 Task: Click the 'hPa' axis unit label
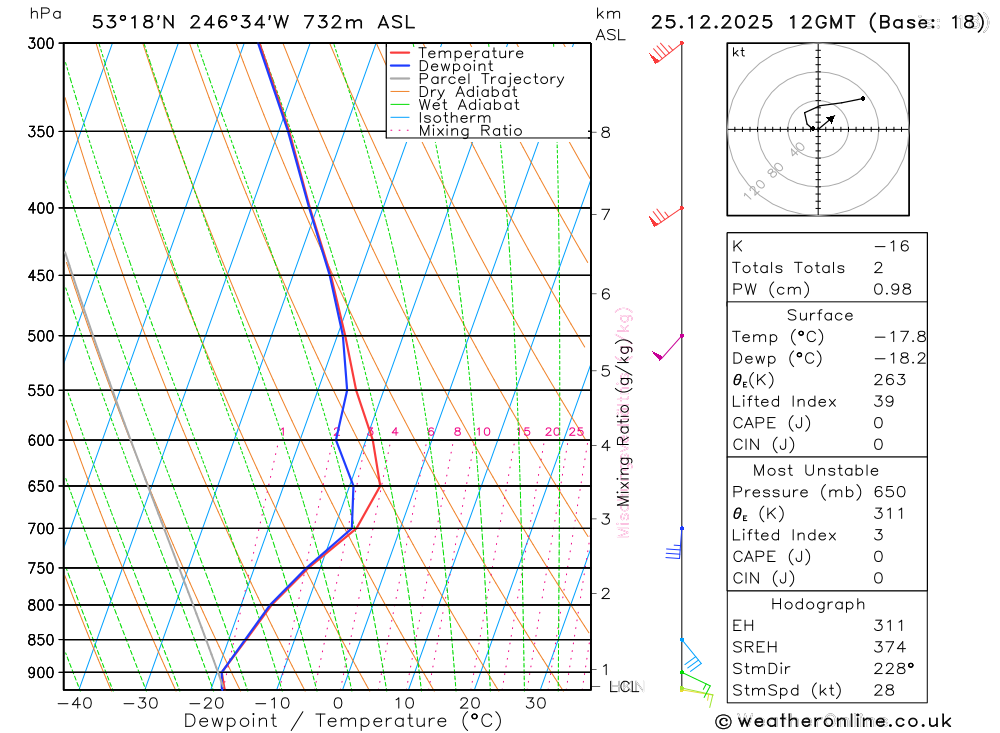coord(46,14)
